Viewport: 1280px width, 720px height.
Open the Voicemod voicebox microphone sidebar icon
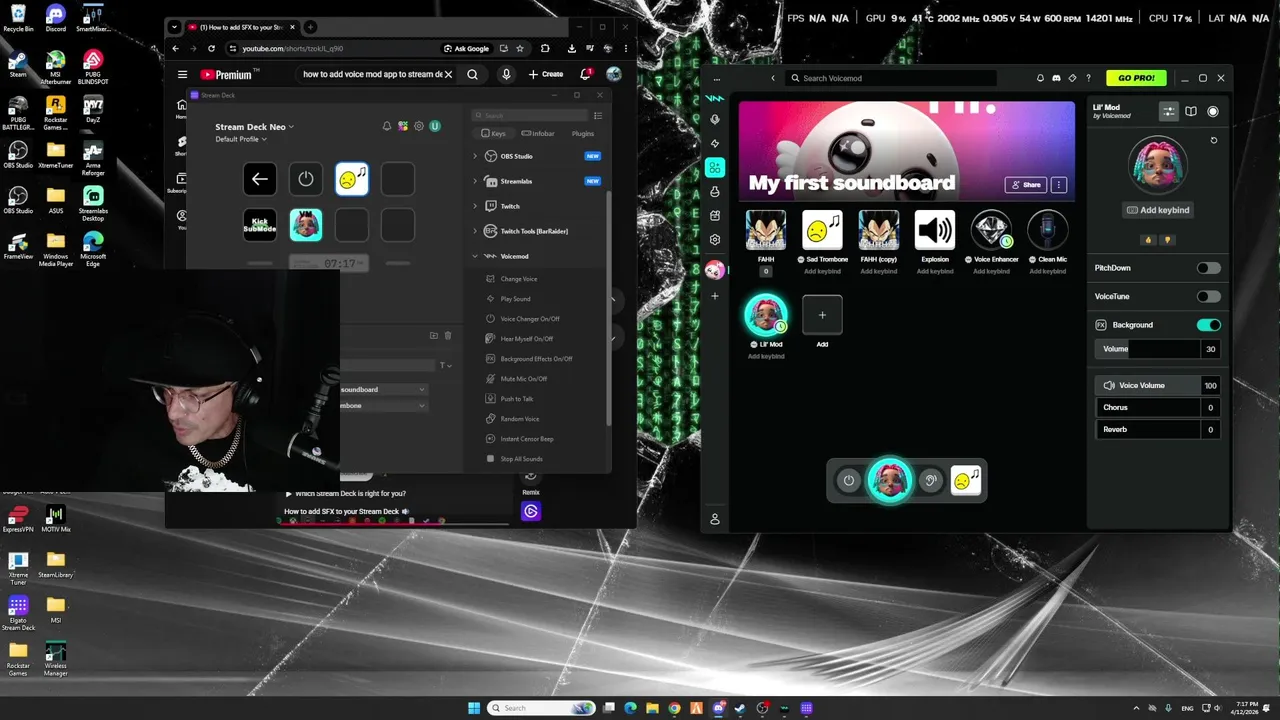click(x=715, y=119)
